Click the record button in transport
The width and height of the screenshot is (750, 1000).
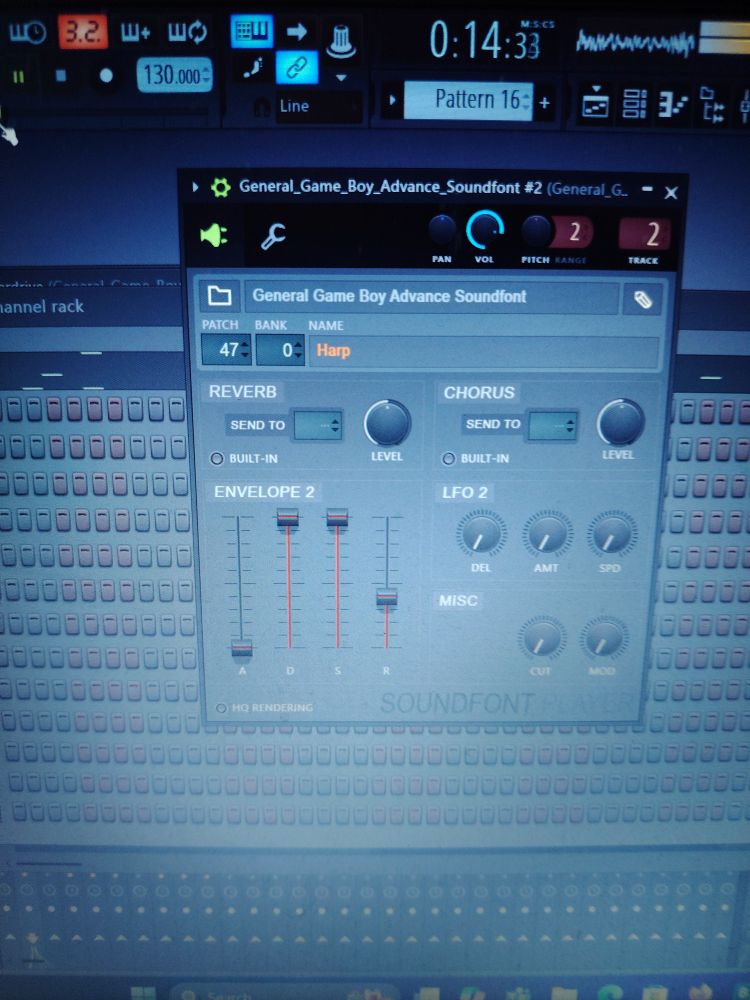tap(106, 76)
